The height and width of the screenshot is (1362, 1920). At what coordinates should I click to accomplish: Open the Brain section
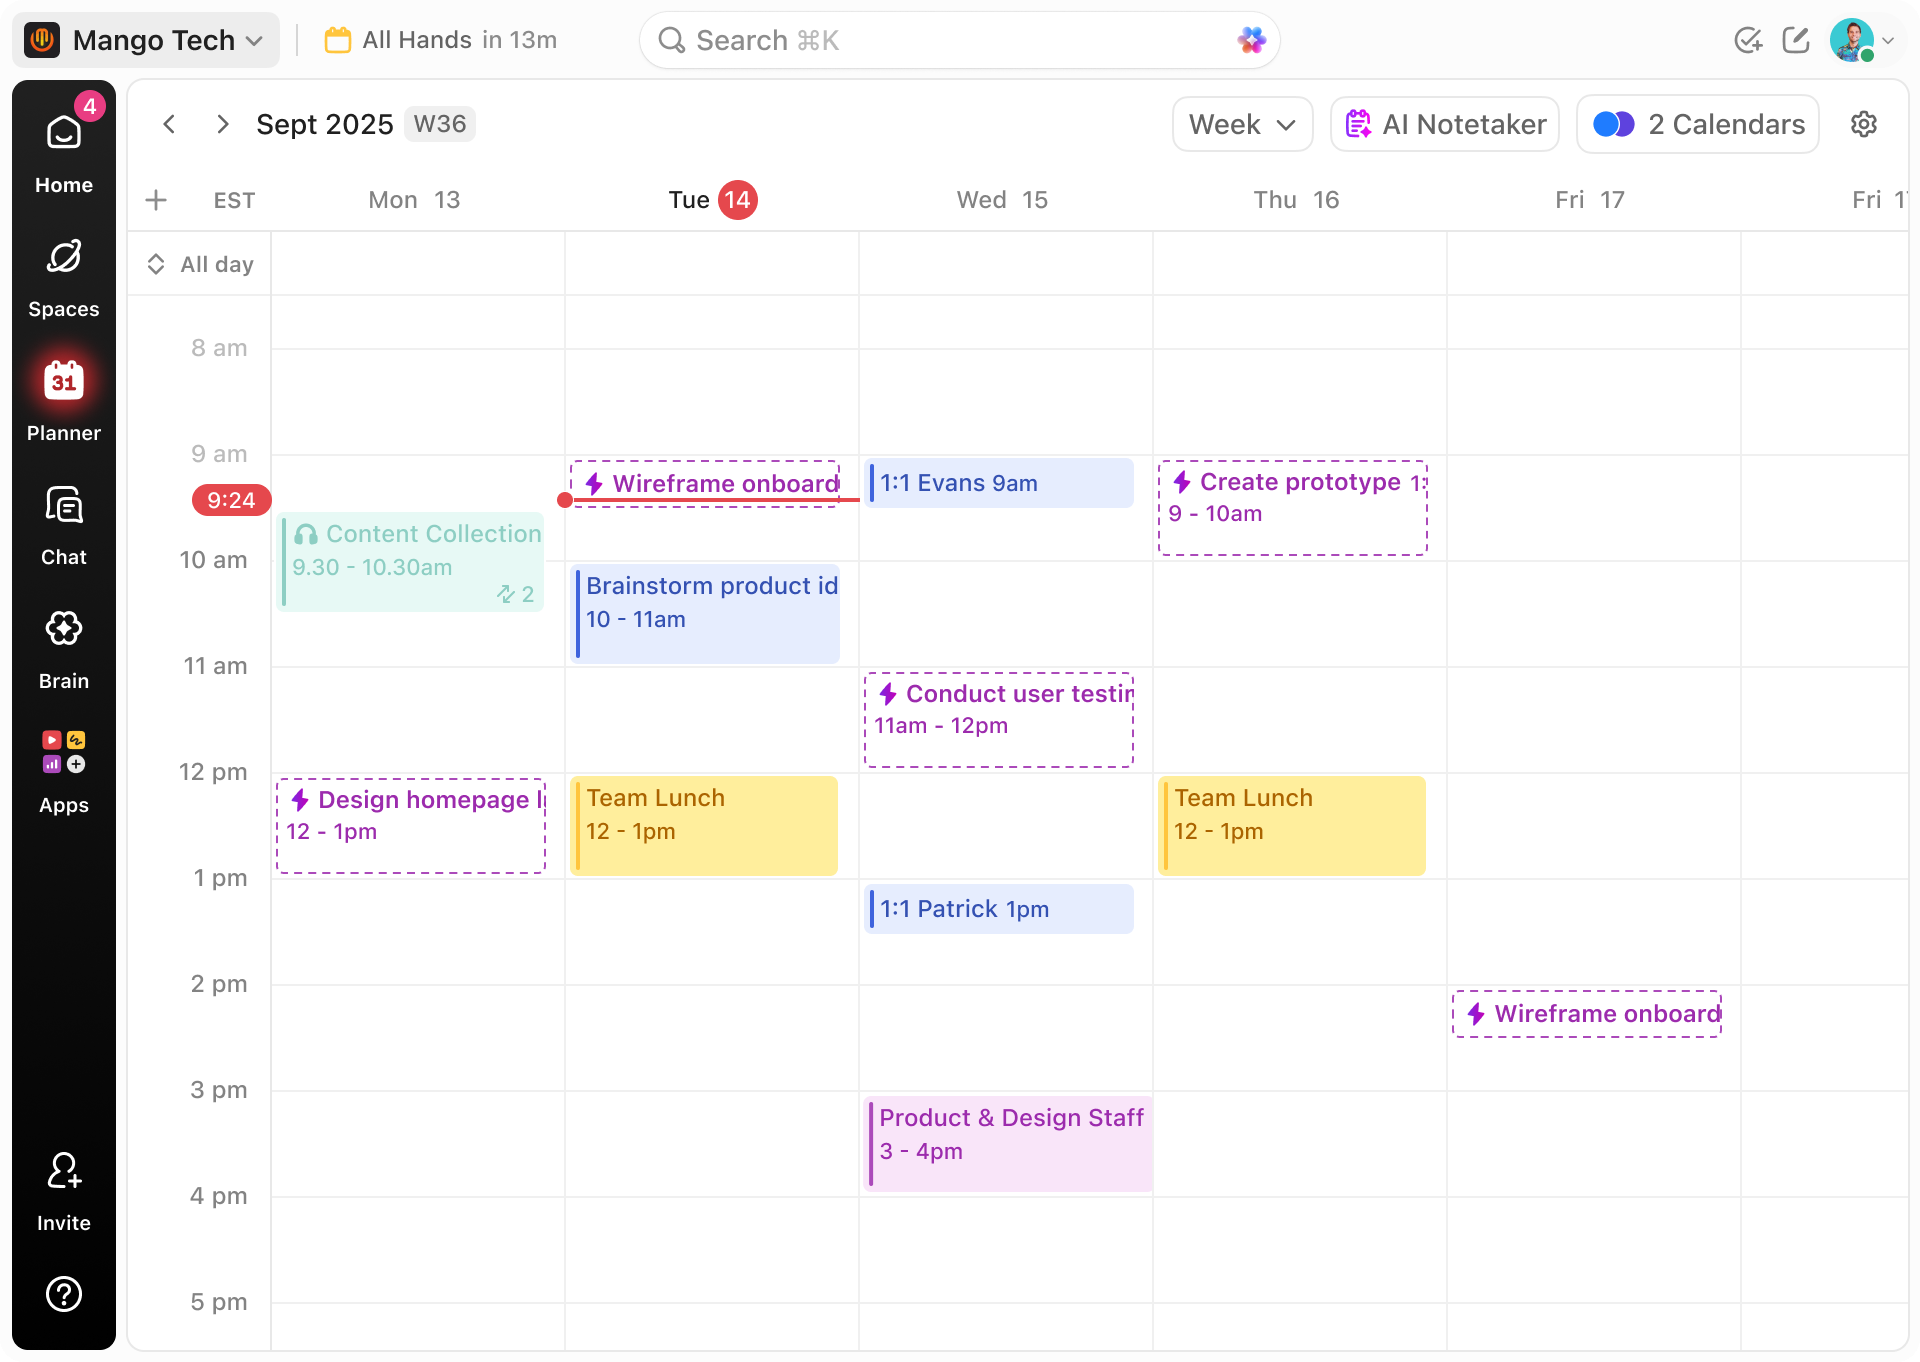click(63, 643)
